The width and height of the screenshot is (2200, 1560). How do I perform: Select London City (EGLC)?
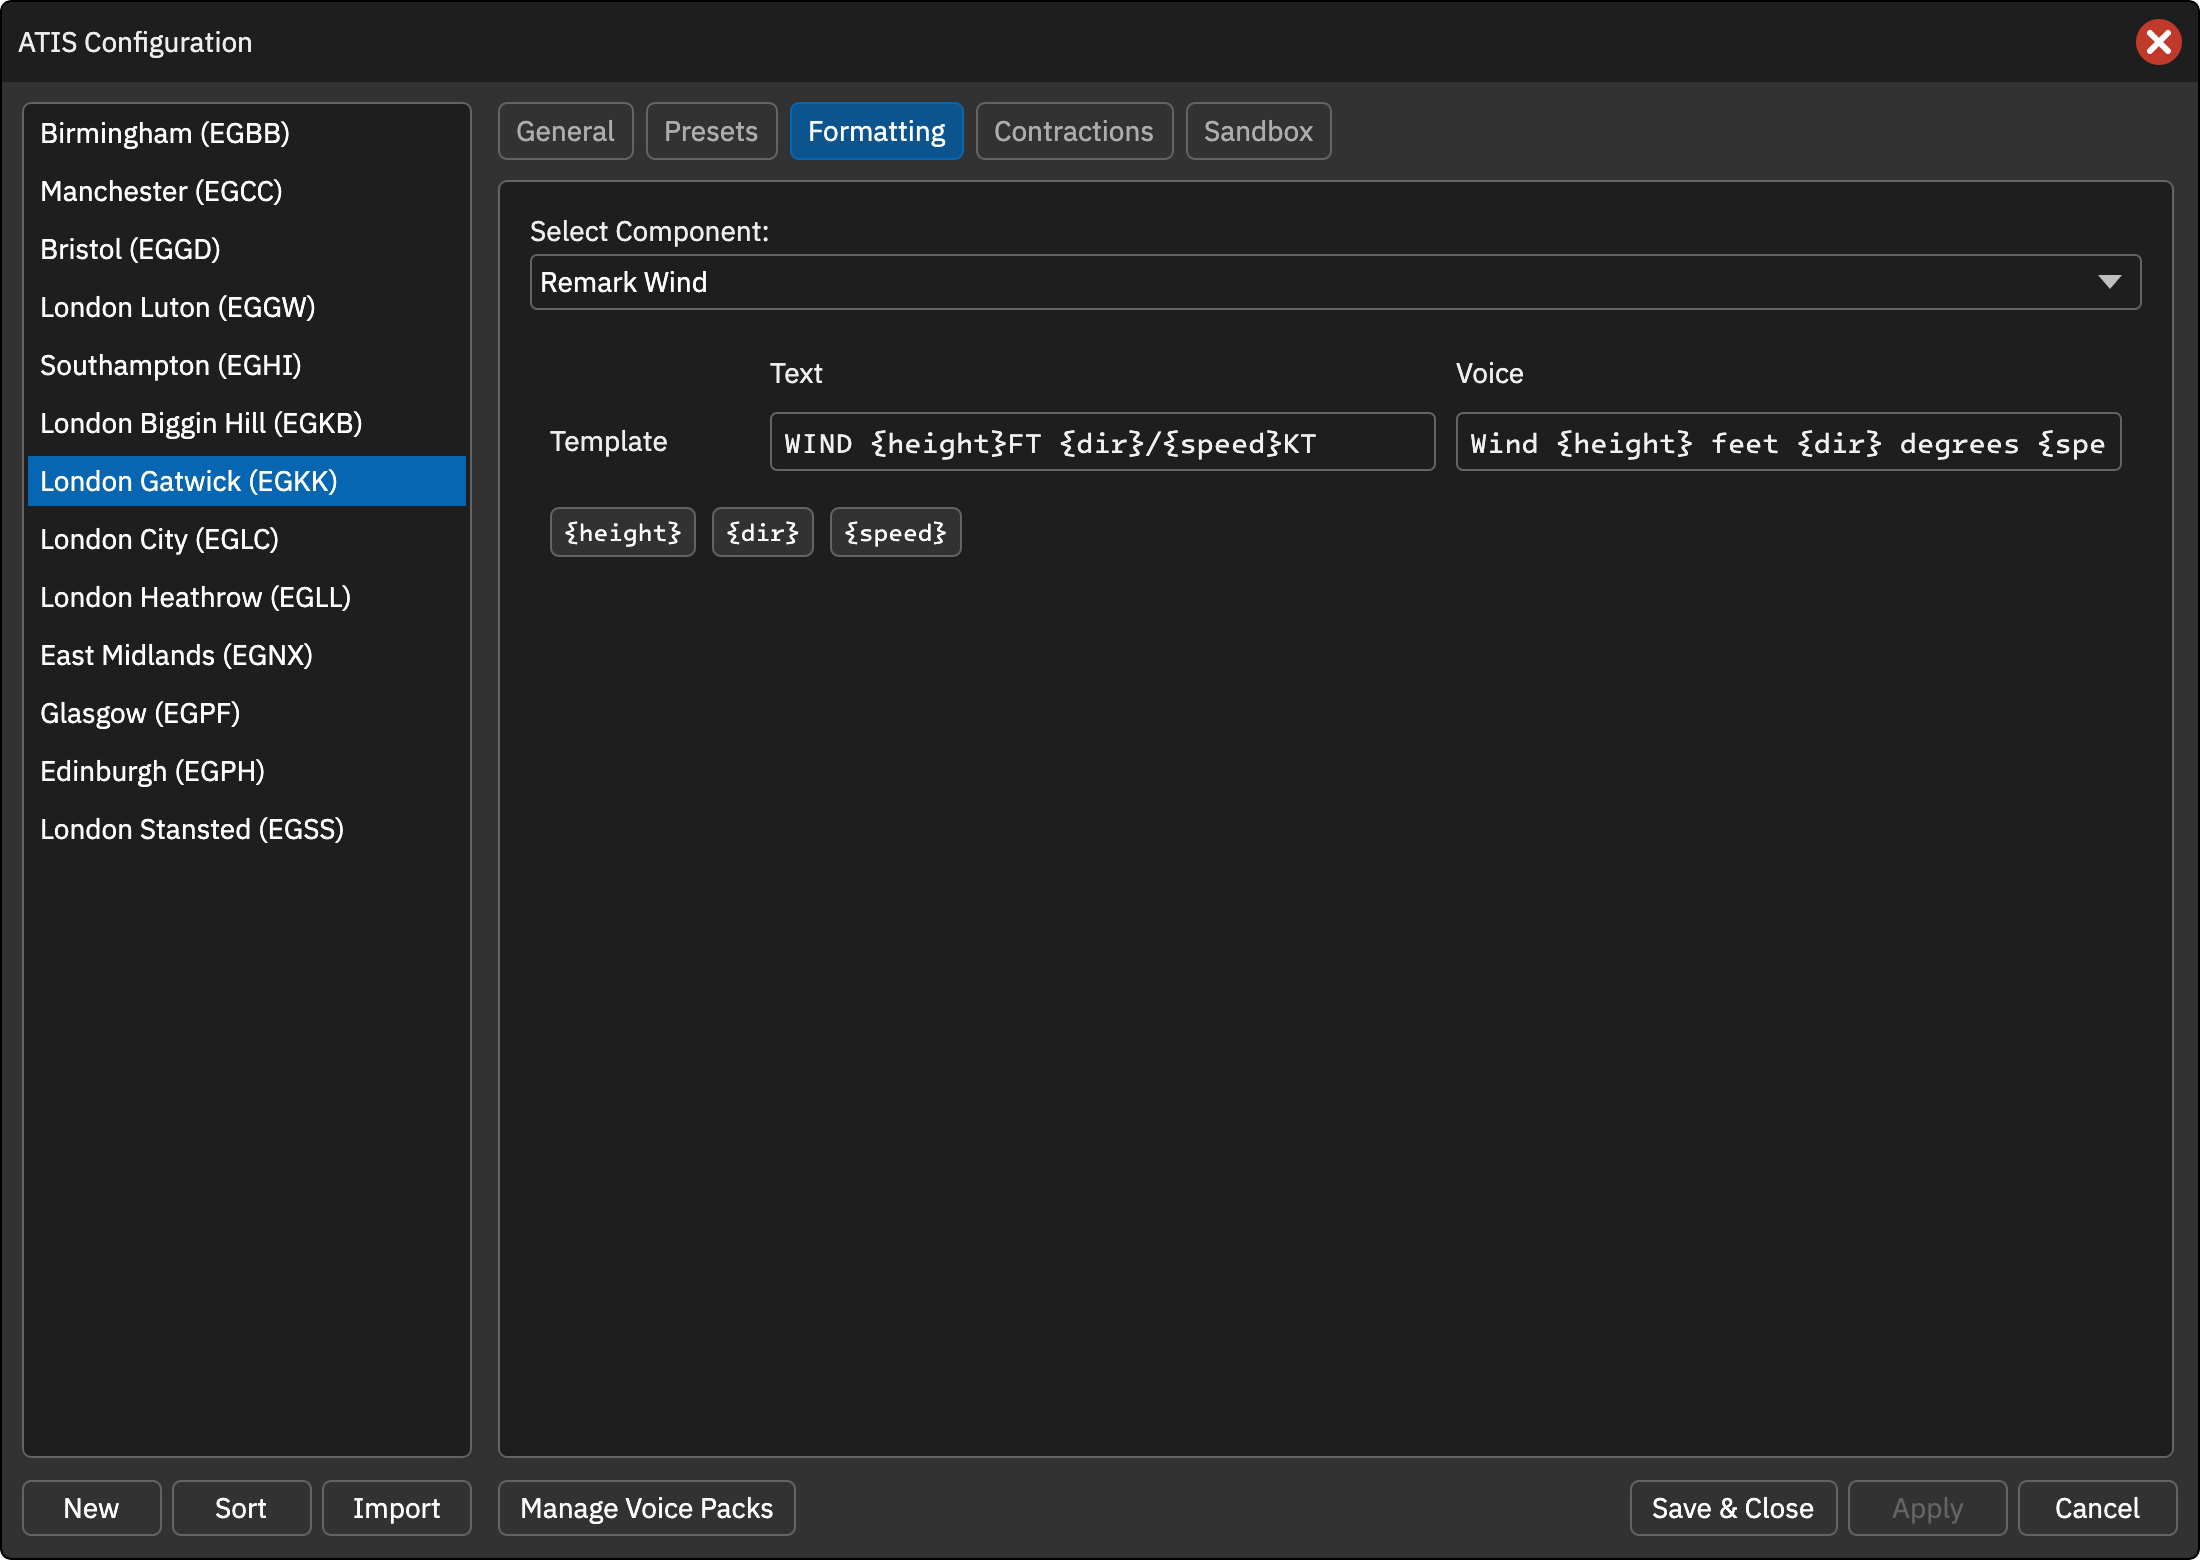tap(247, 539)
